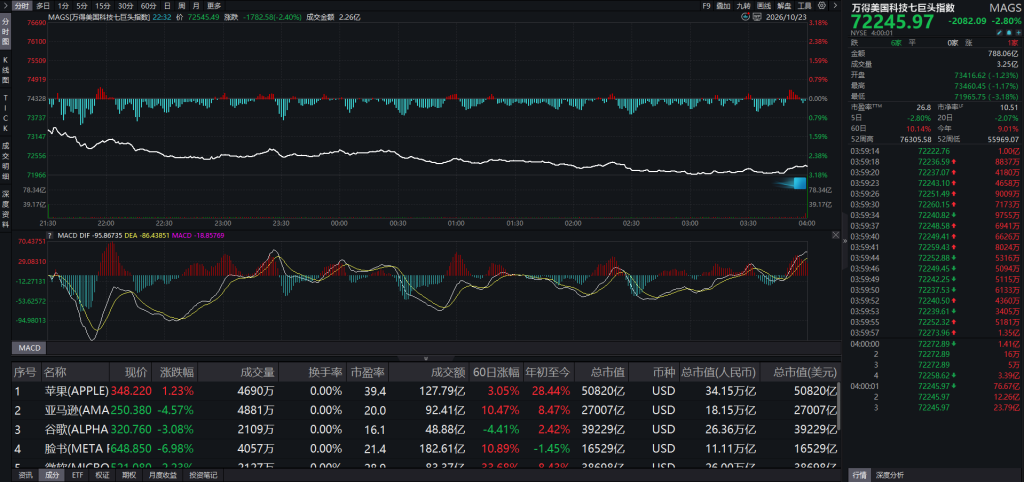Viewport: 1024px width, 482px height.
Task: Click the 叠加 overlay button
Action: point(724,5)
